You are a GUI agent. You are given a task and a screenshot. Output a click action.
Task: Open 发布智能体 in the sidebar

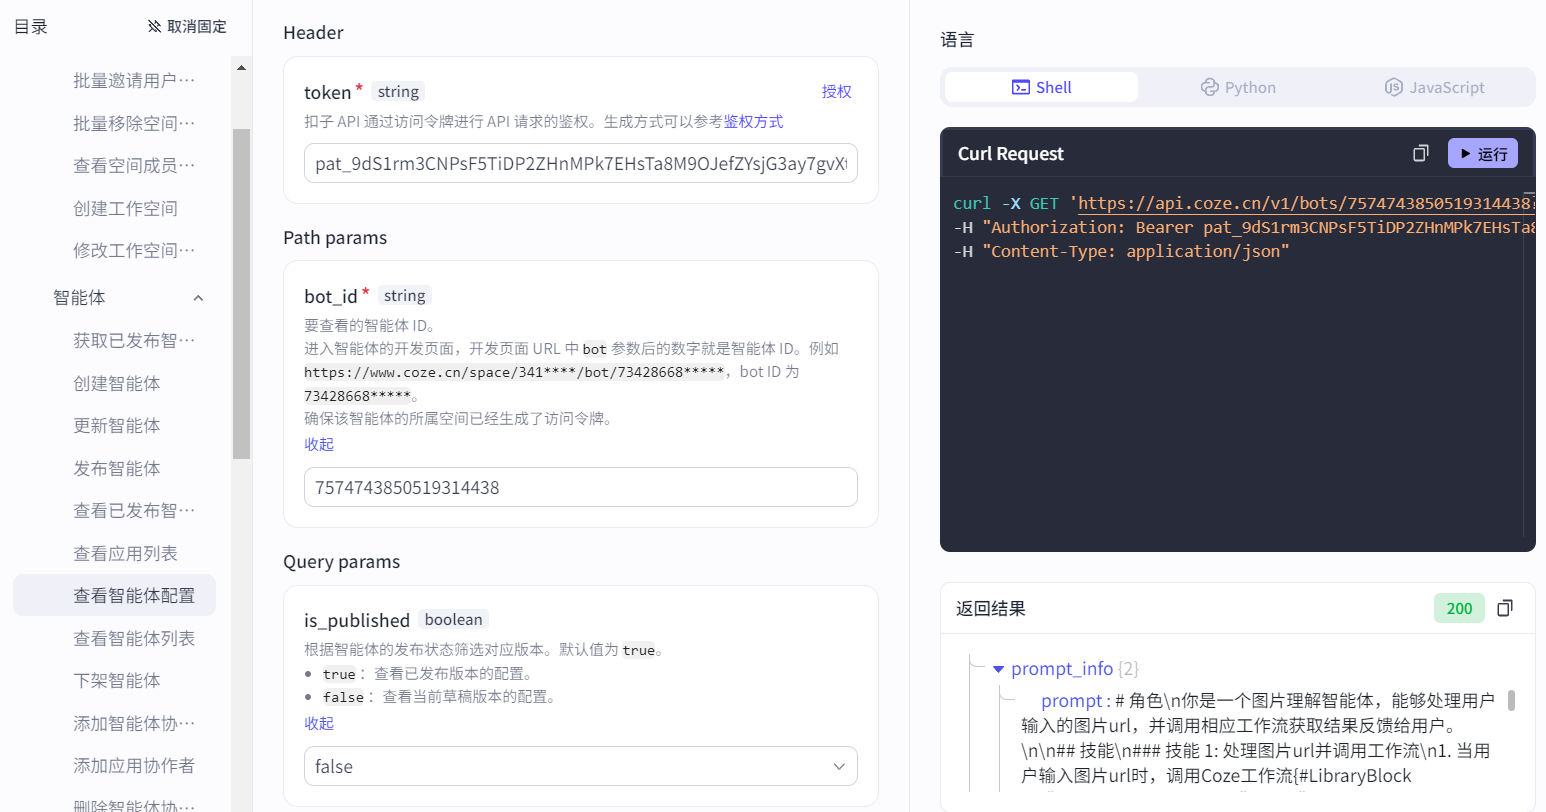pos(116,468)
